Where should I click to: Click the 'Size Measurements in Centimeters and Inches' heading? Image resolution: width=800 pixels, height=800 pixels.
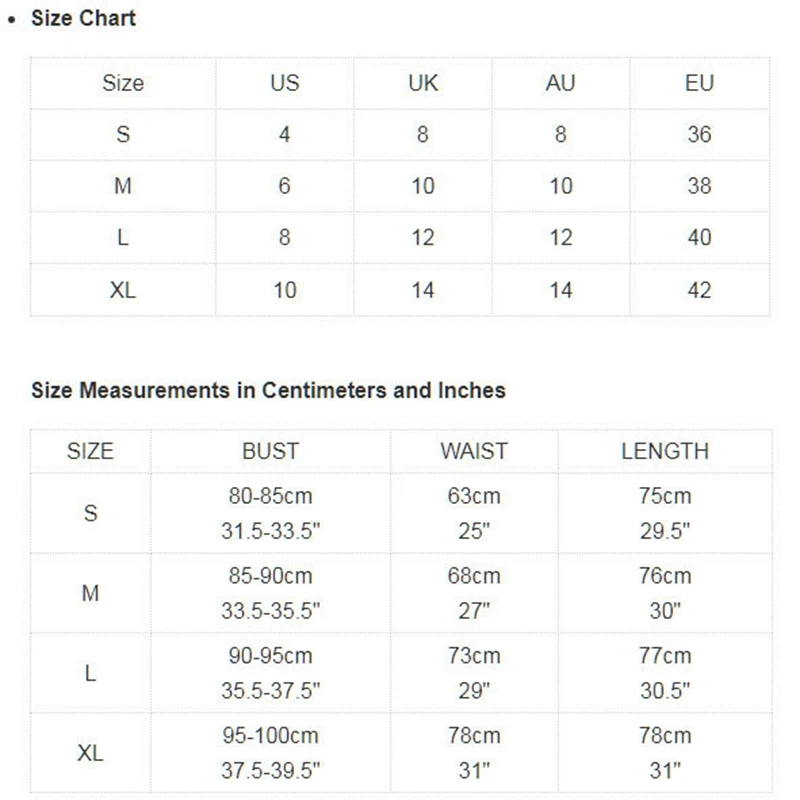(x=268, y=390)
